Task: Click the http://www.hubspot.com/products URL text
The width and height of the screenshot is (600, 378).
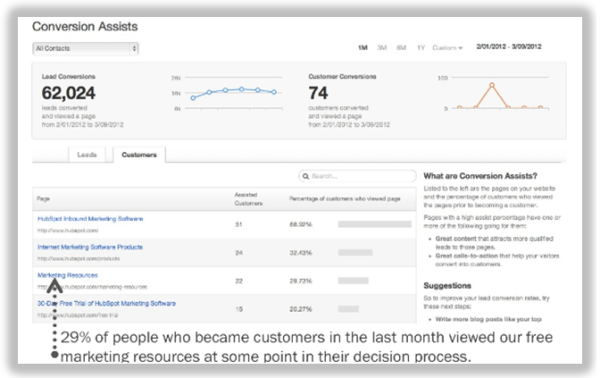Action: coord(78,259)
